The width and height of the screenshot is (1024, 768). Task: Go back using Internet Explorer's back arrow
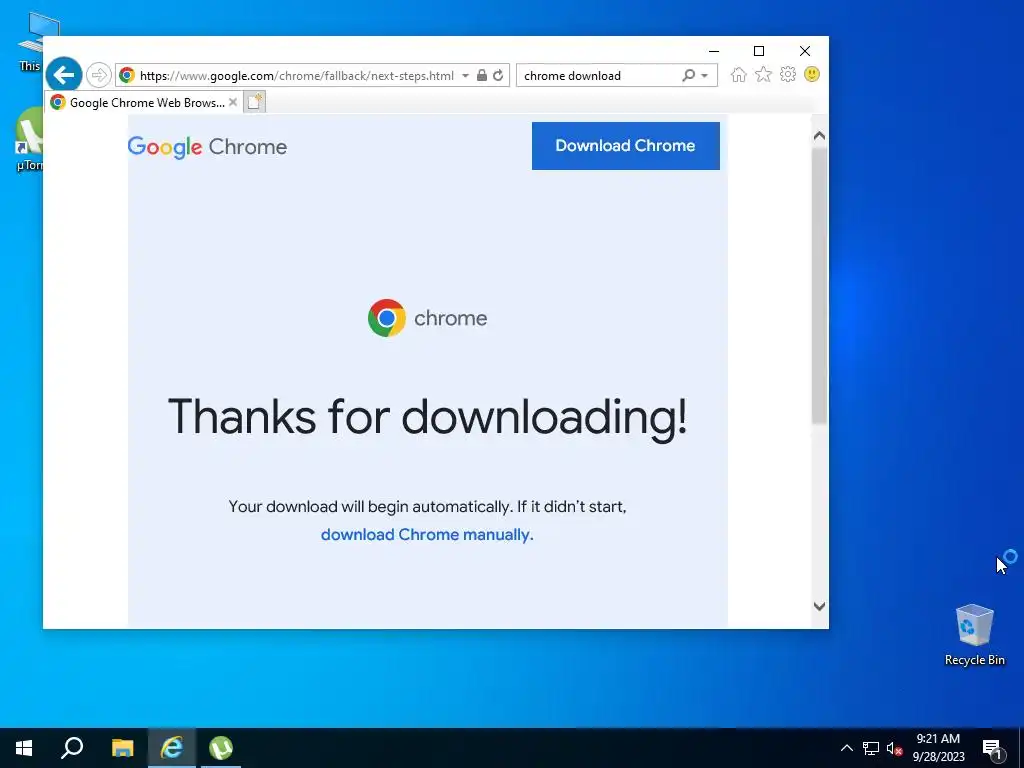tap(64, 75)
